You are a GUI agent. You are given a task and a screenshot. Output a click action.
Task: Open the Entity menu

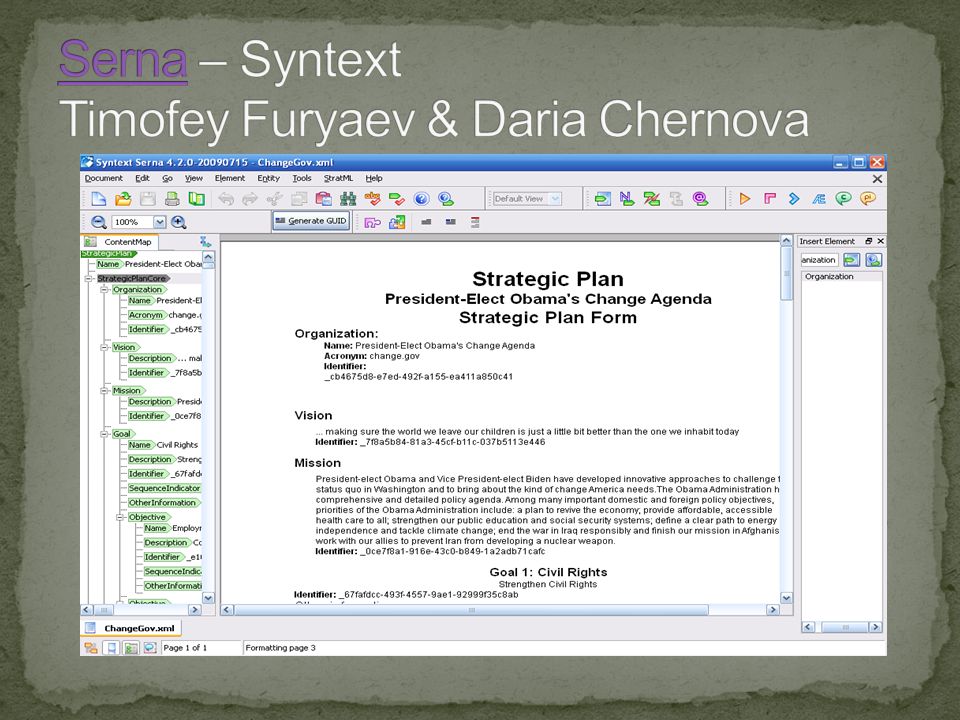268,178
